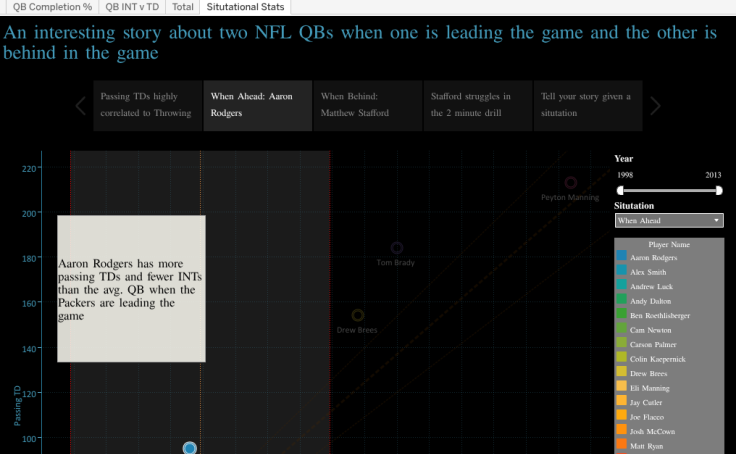Select the Tom Brady data point circle
Image resolution: width=736 pixels, height=454 pixels.
tap(397, 247)
